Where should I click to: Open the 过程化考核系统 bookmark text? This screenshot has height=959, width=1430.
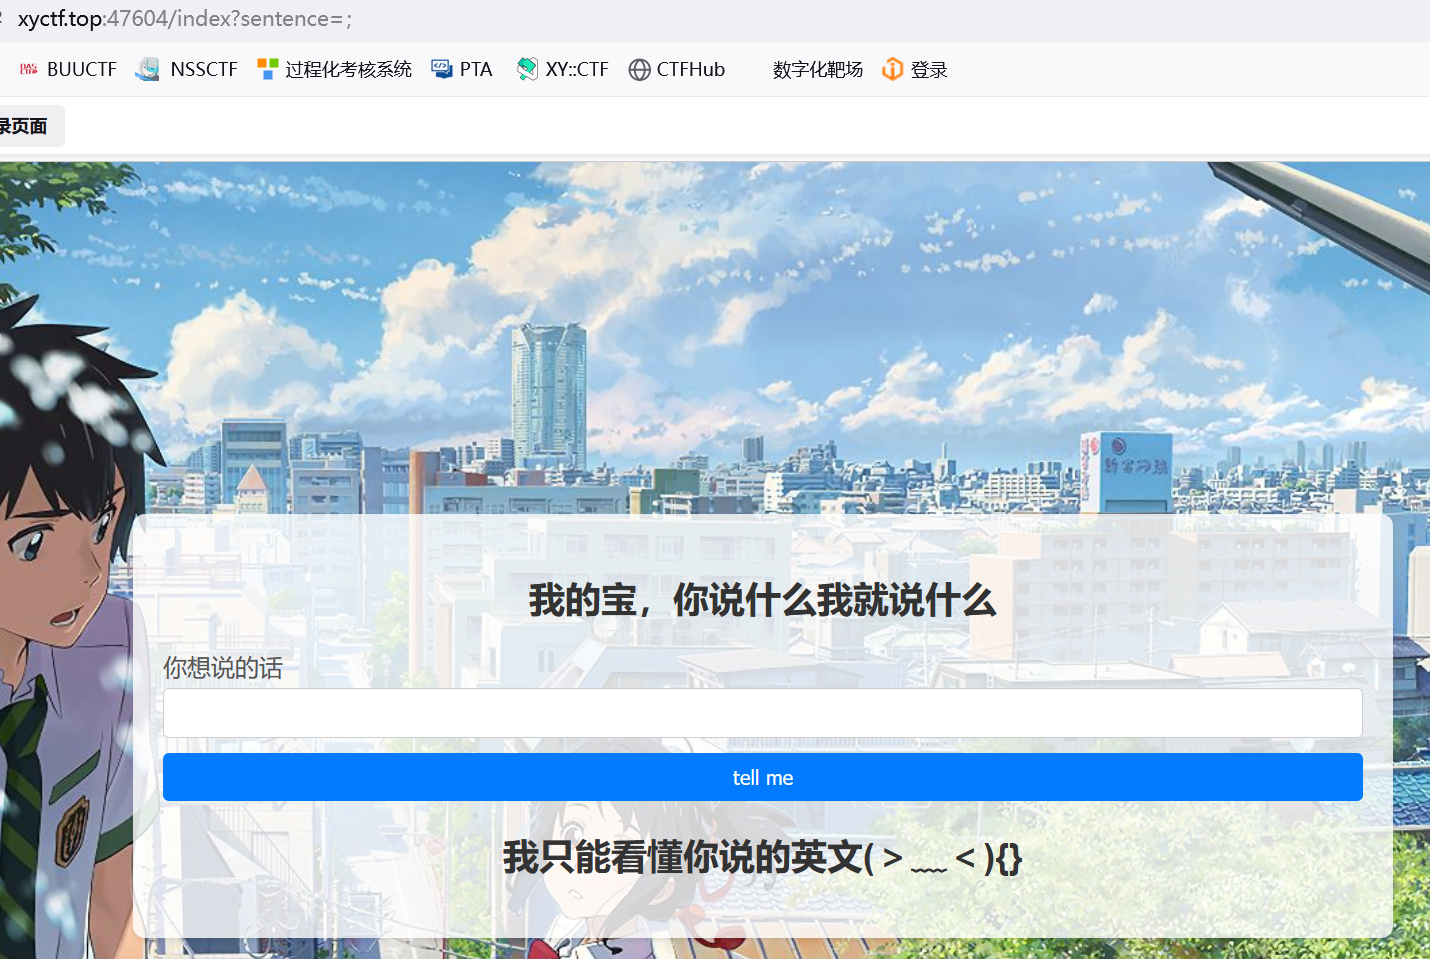348,69
